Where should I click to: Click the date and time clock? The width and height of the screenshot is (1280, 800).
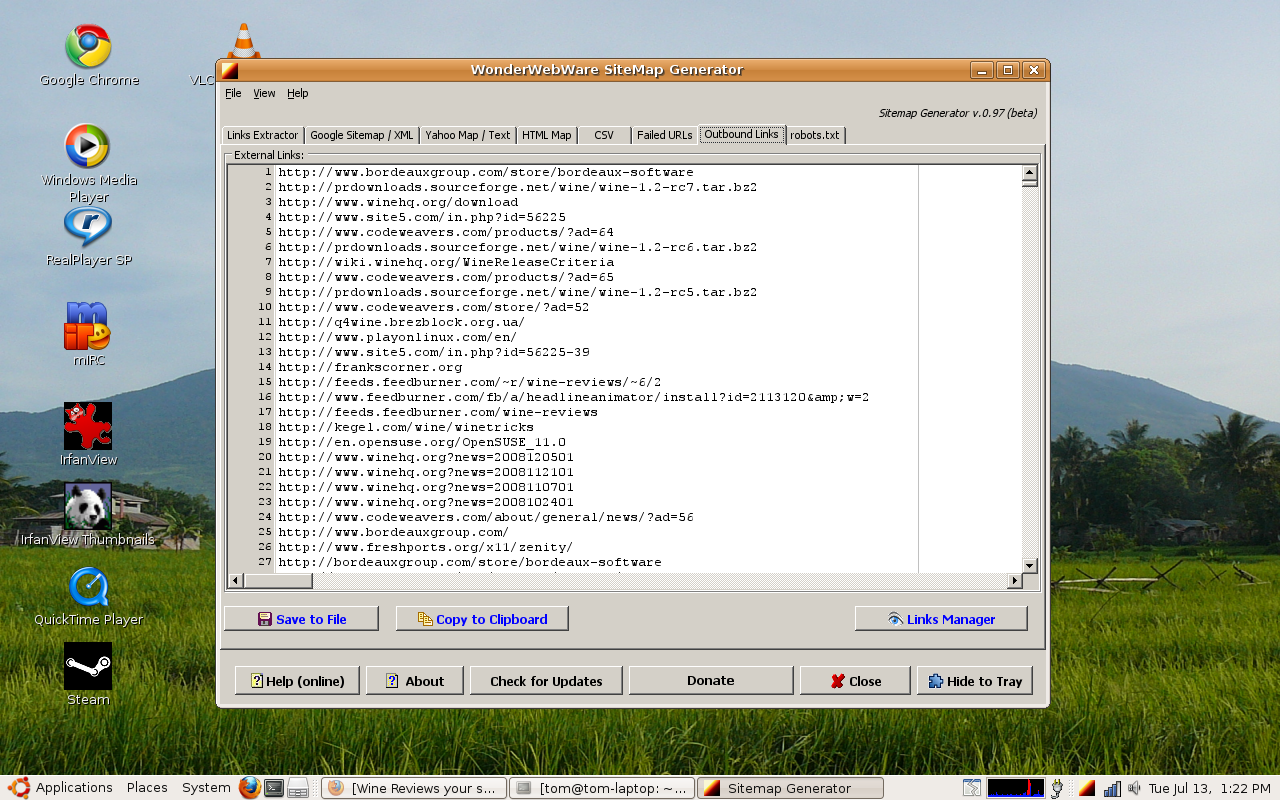(1210, 788)
